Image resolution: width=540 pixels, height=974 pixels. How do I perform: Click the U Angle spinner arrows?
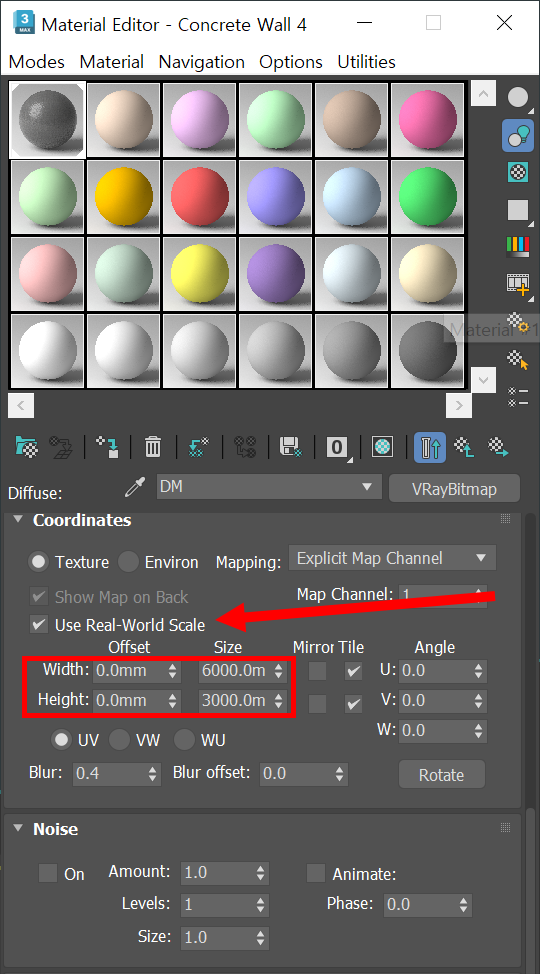click(478, 671)
